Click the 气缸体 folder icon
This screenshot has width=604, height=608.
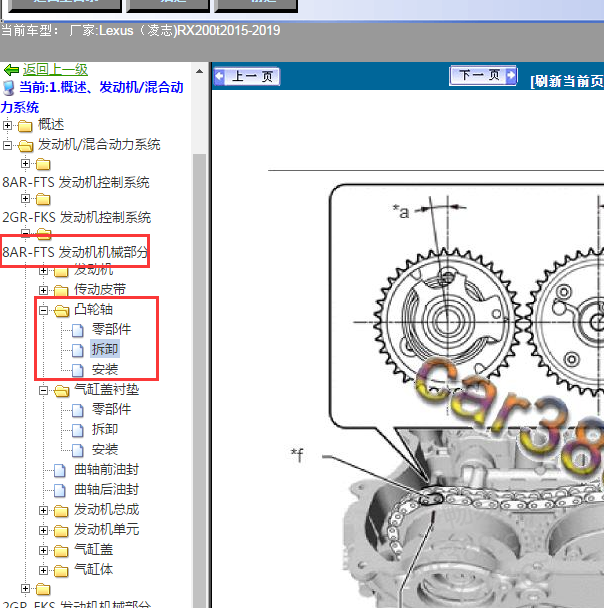click(61, 570)
